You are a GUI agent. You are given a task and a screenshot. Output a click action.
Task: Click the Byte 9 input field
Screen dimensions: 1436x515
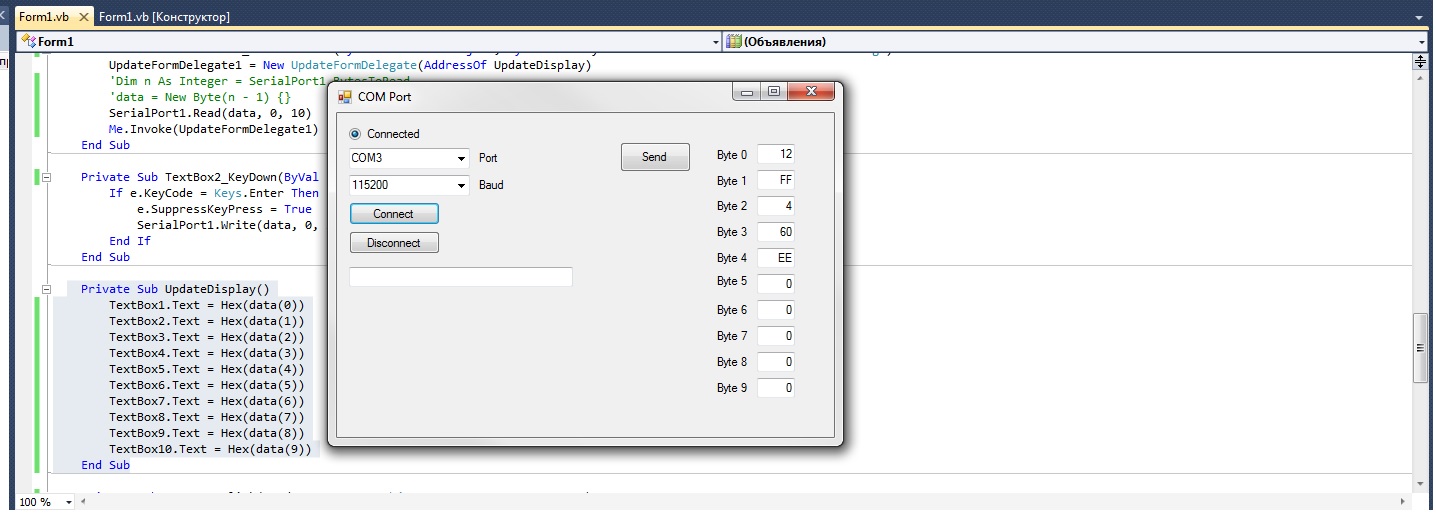(x=776, y=388)
